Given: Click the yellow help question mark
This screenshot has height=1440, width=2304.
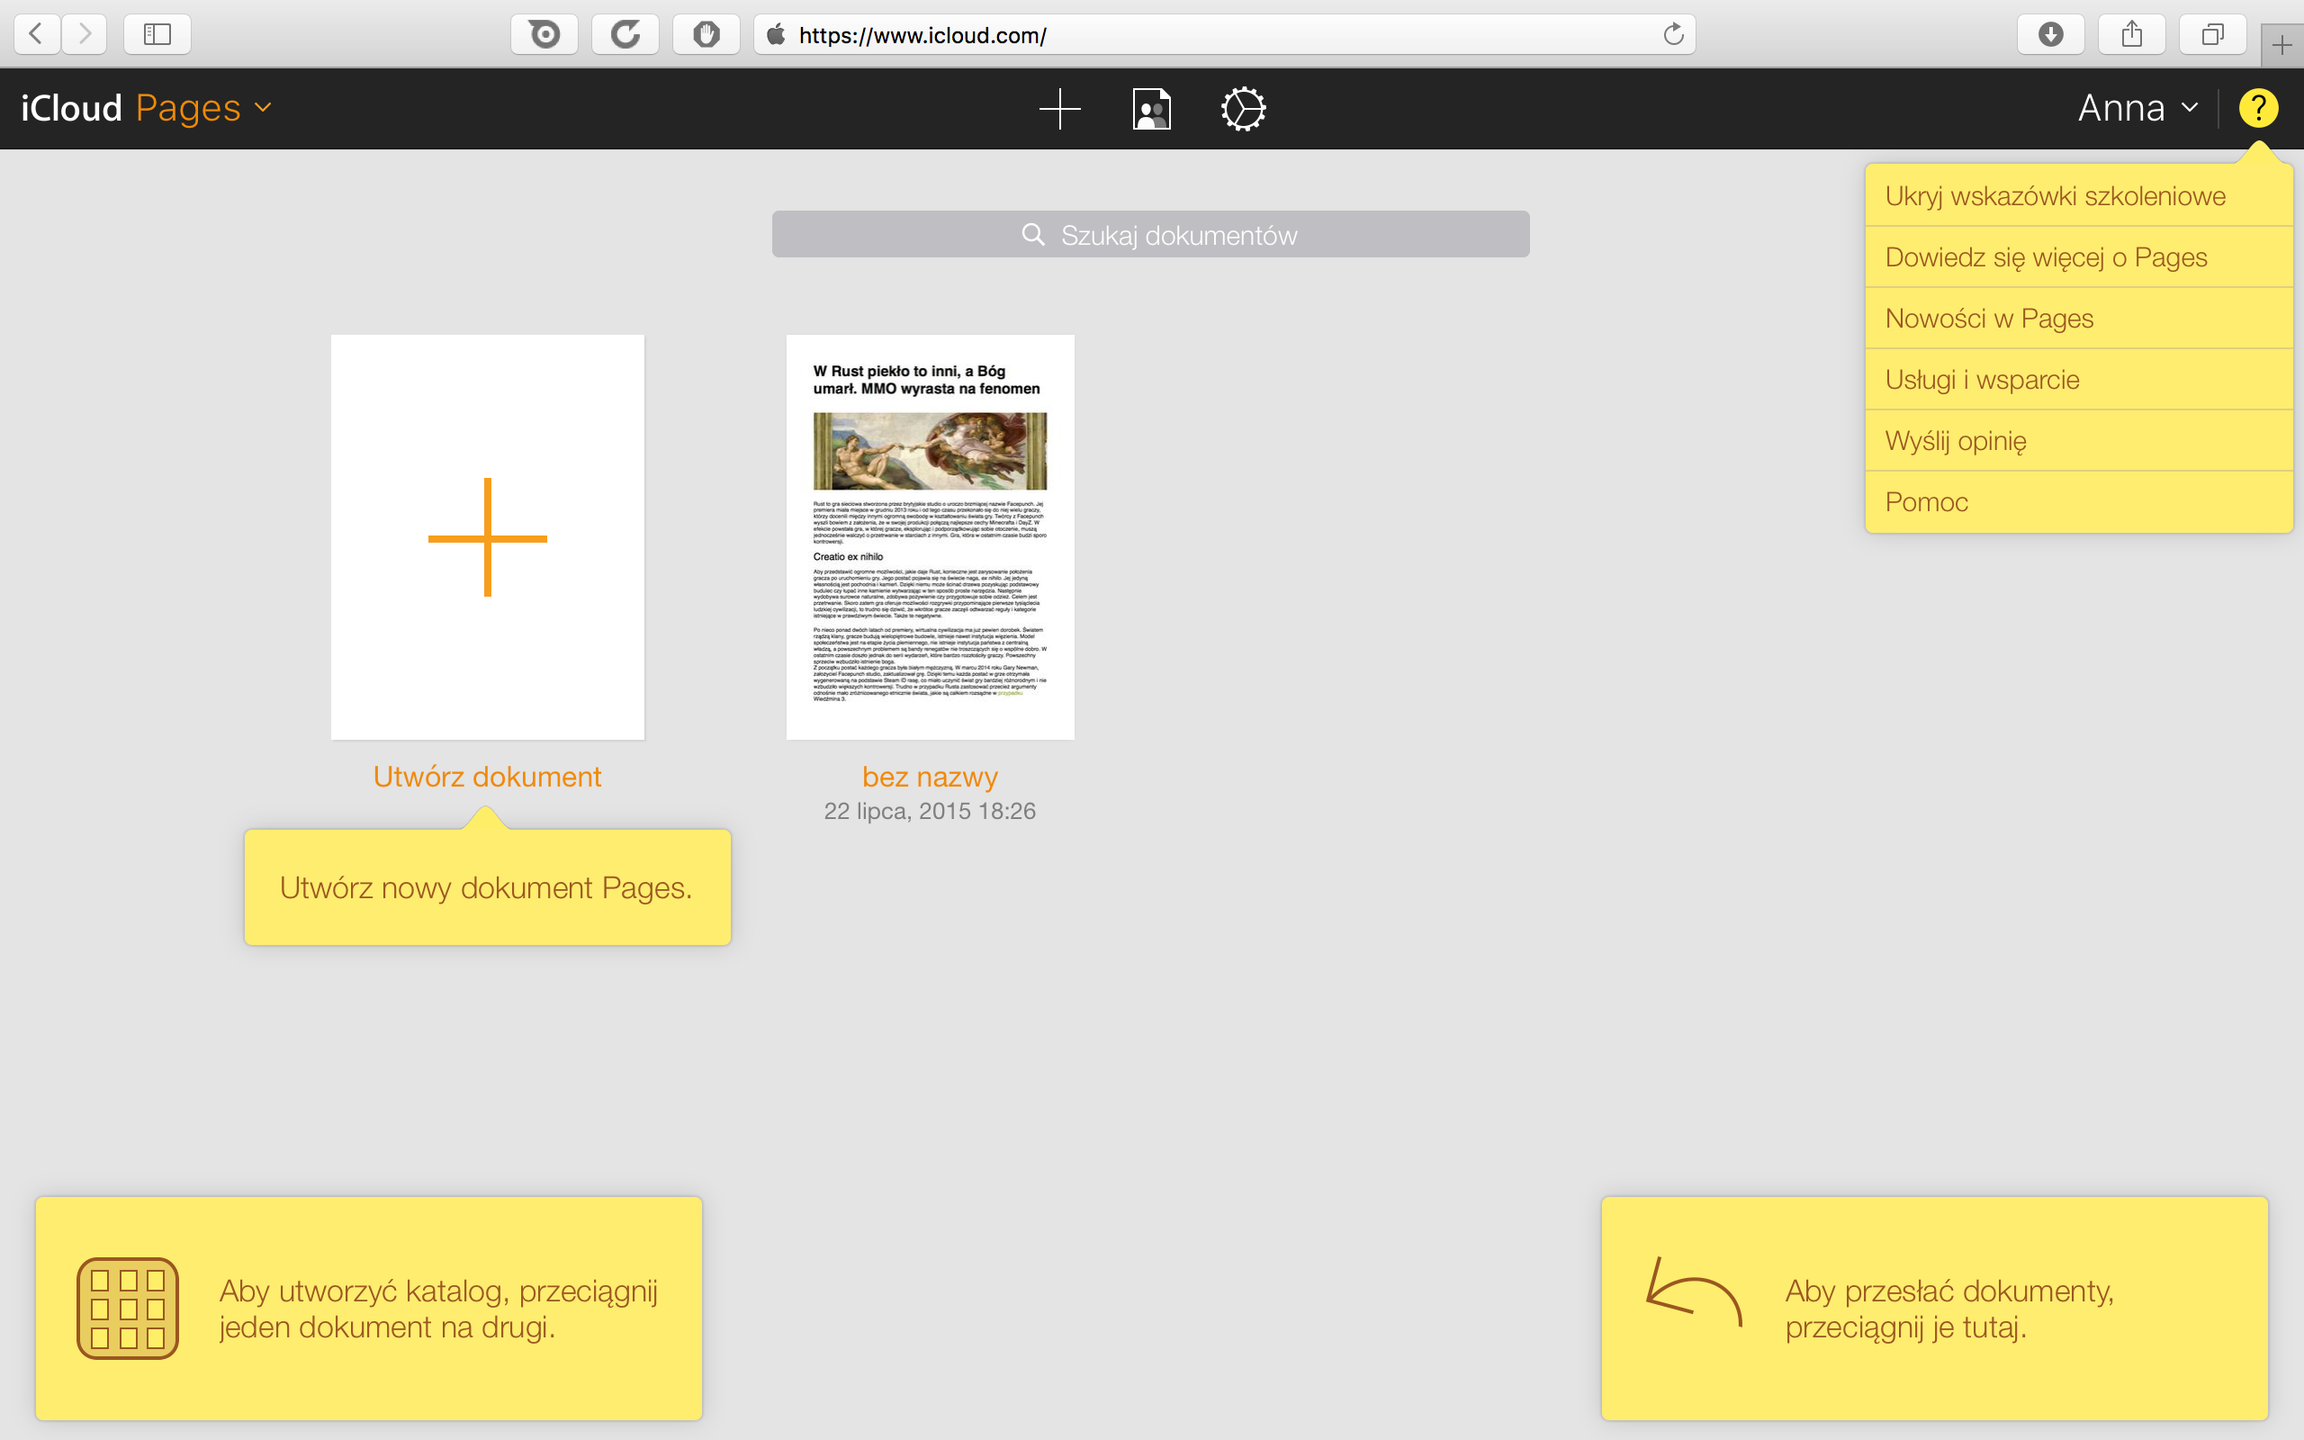Looking at the screenshot, I should click(x=2258, y=108).
